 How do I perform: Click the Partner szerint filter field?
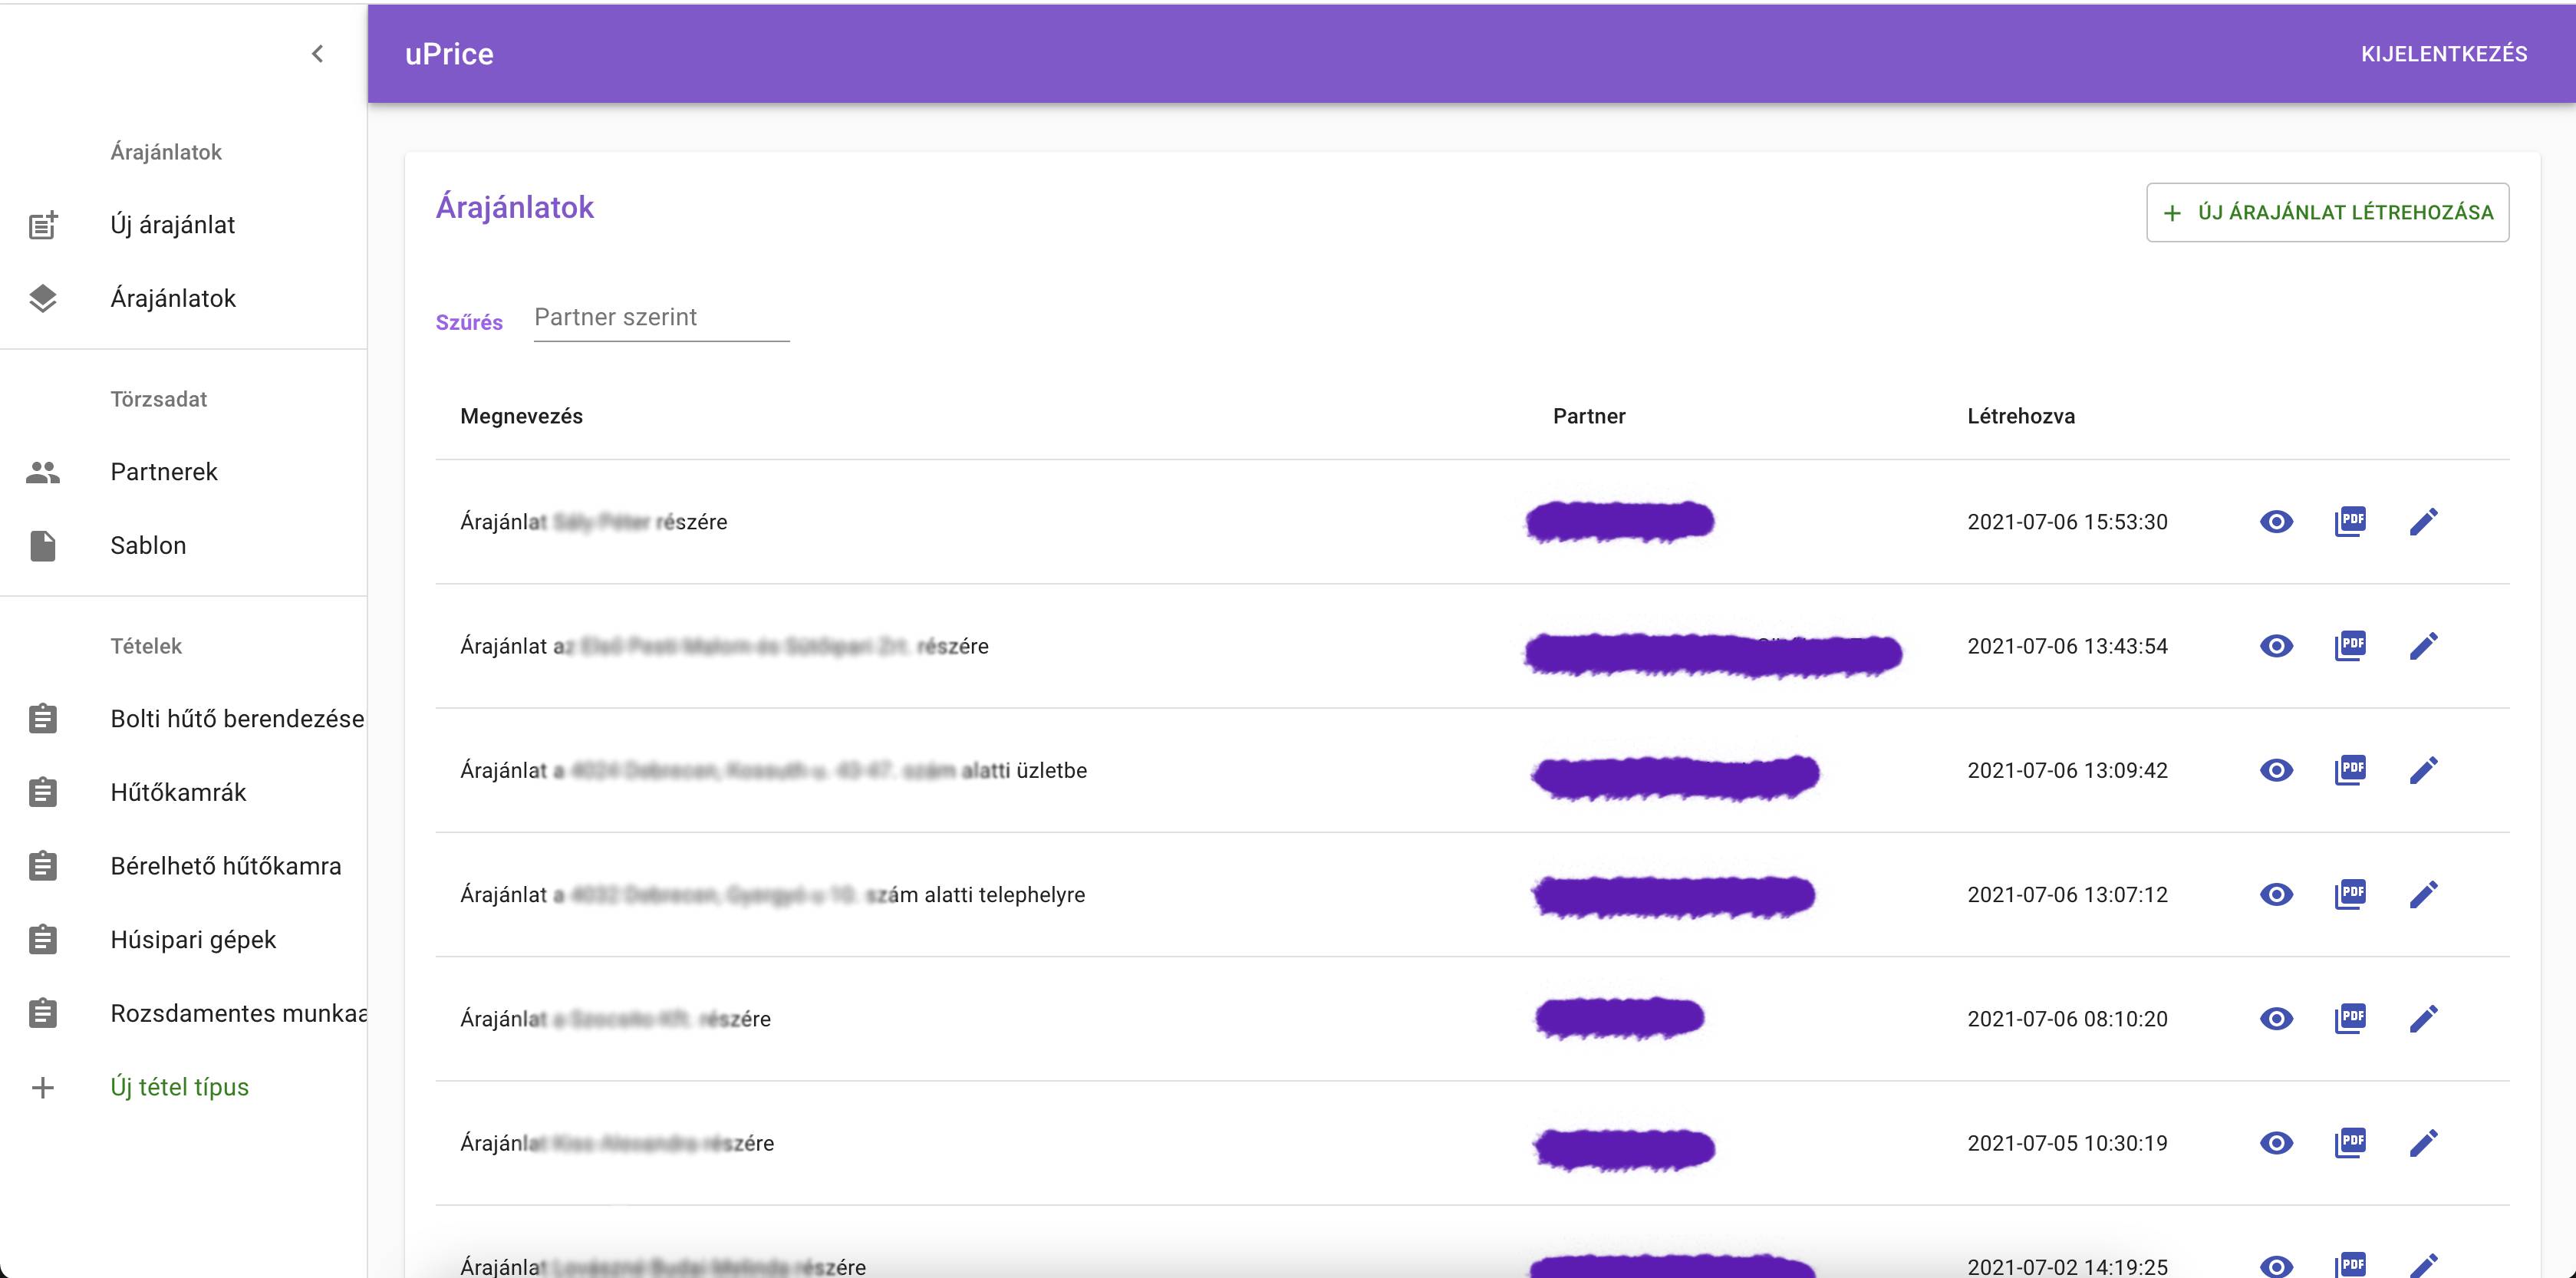[x=661, y=318]
